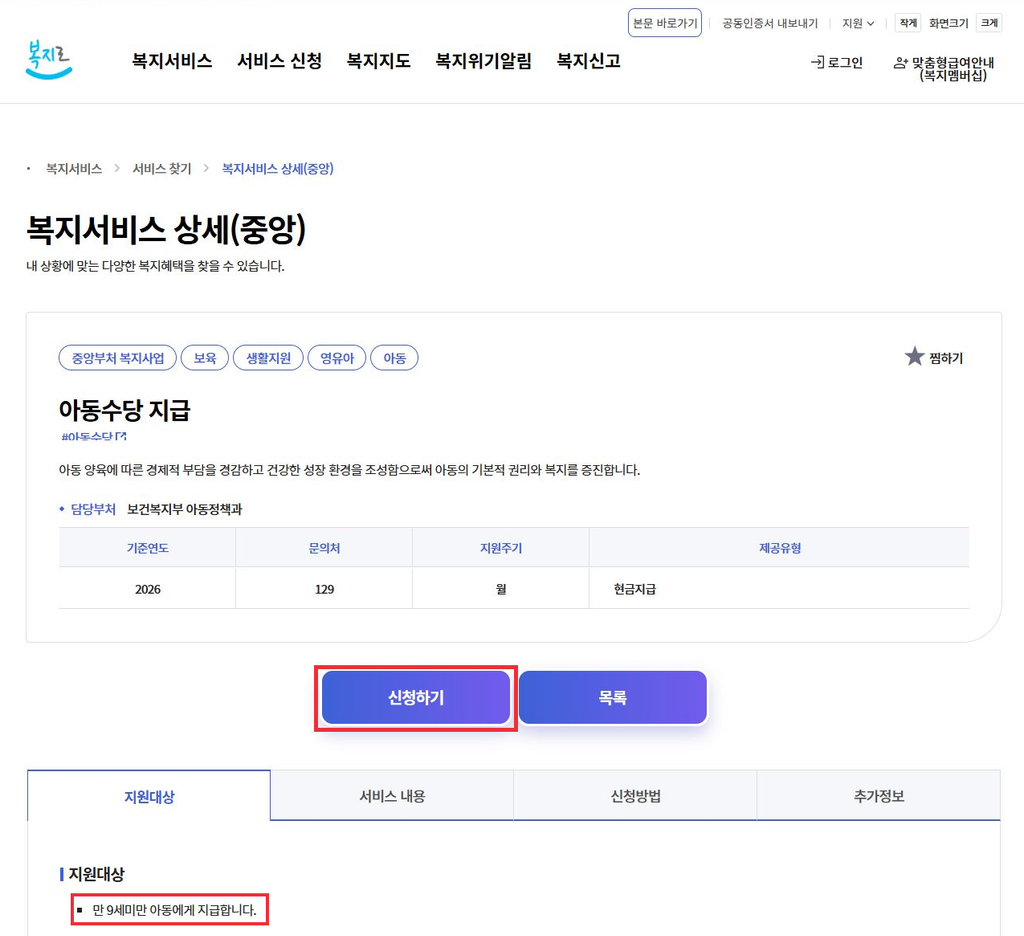Click the 복지로 logo
The height and width of the screenshot is (936, 1024).
click(49, 60)
